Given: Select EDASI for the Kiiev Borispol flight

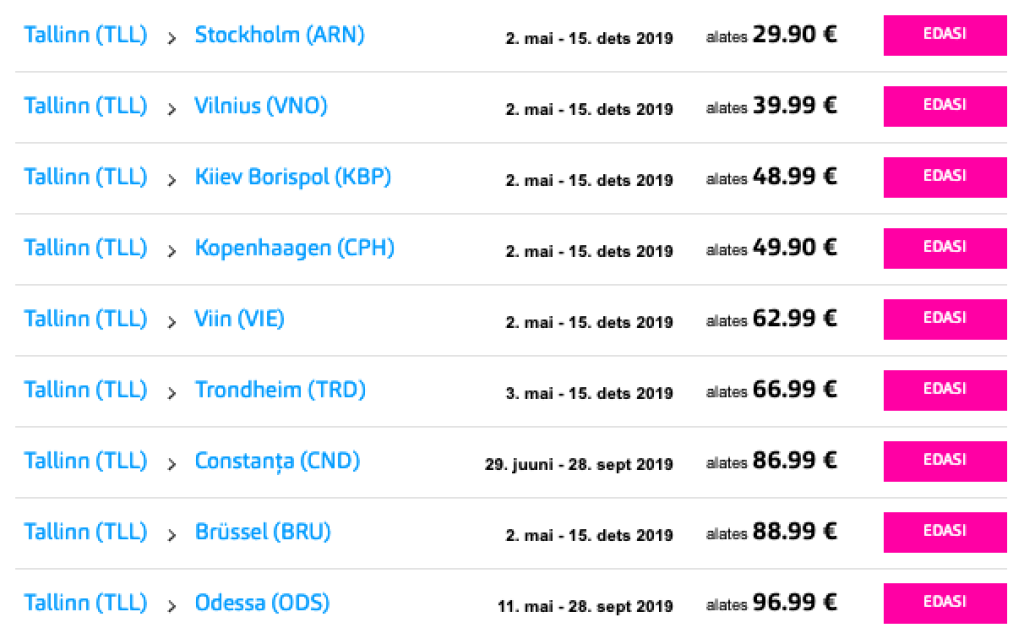Looking at the screenshot, I should (x=944, y=177).
